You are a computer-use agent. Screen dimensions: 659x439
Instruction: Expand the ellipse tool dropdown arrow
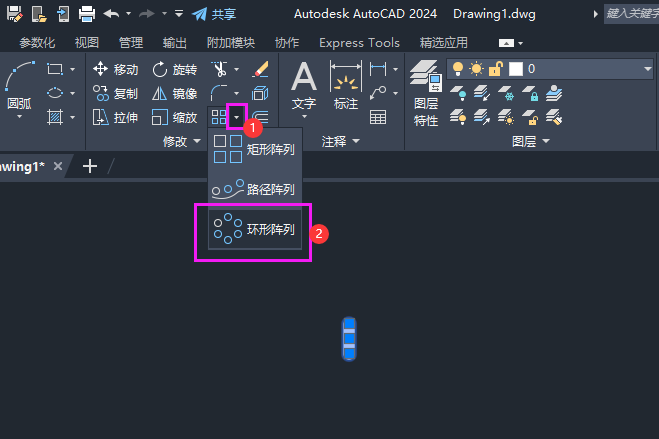pos(72,93)
